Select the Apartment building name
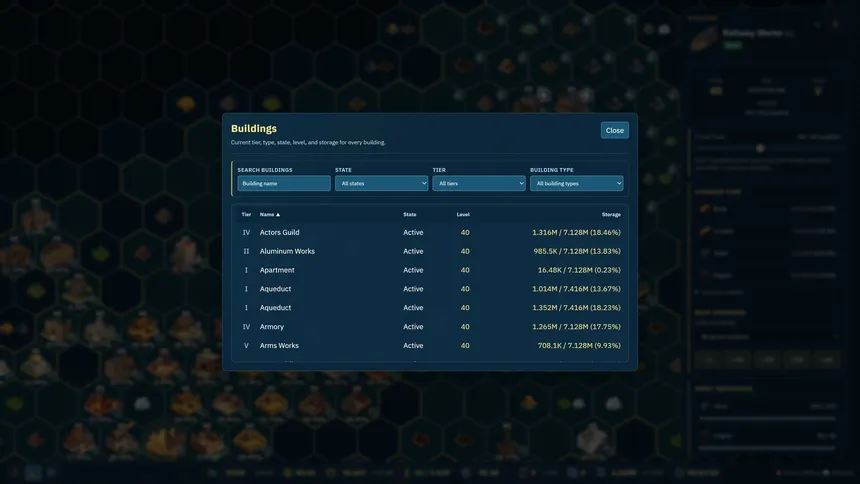Viewport: 860px width, 484px height. [277, 270]
